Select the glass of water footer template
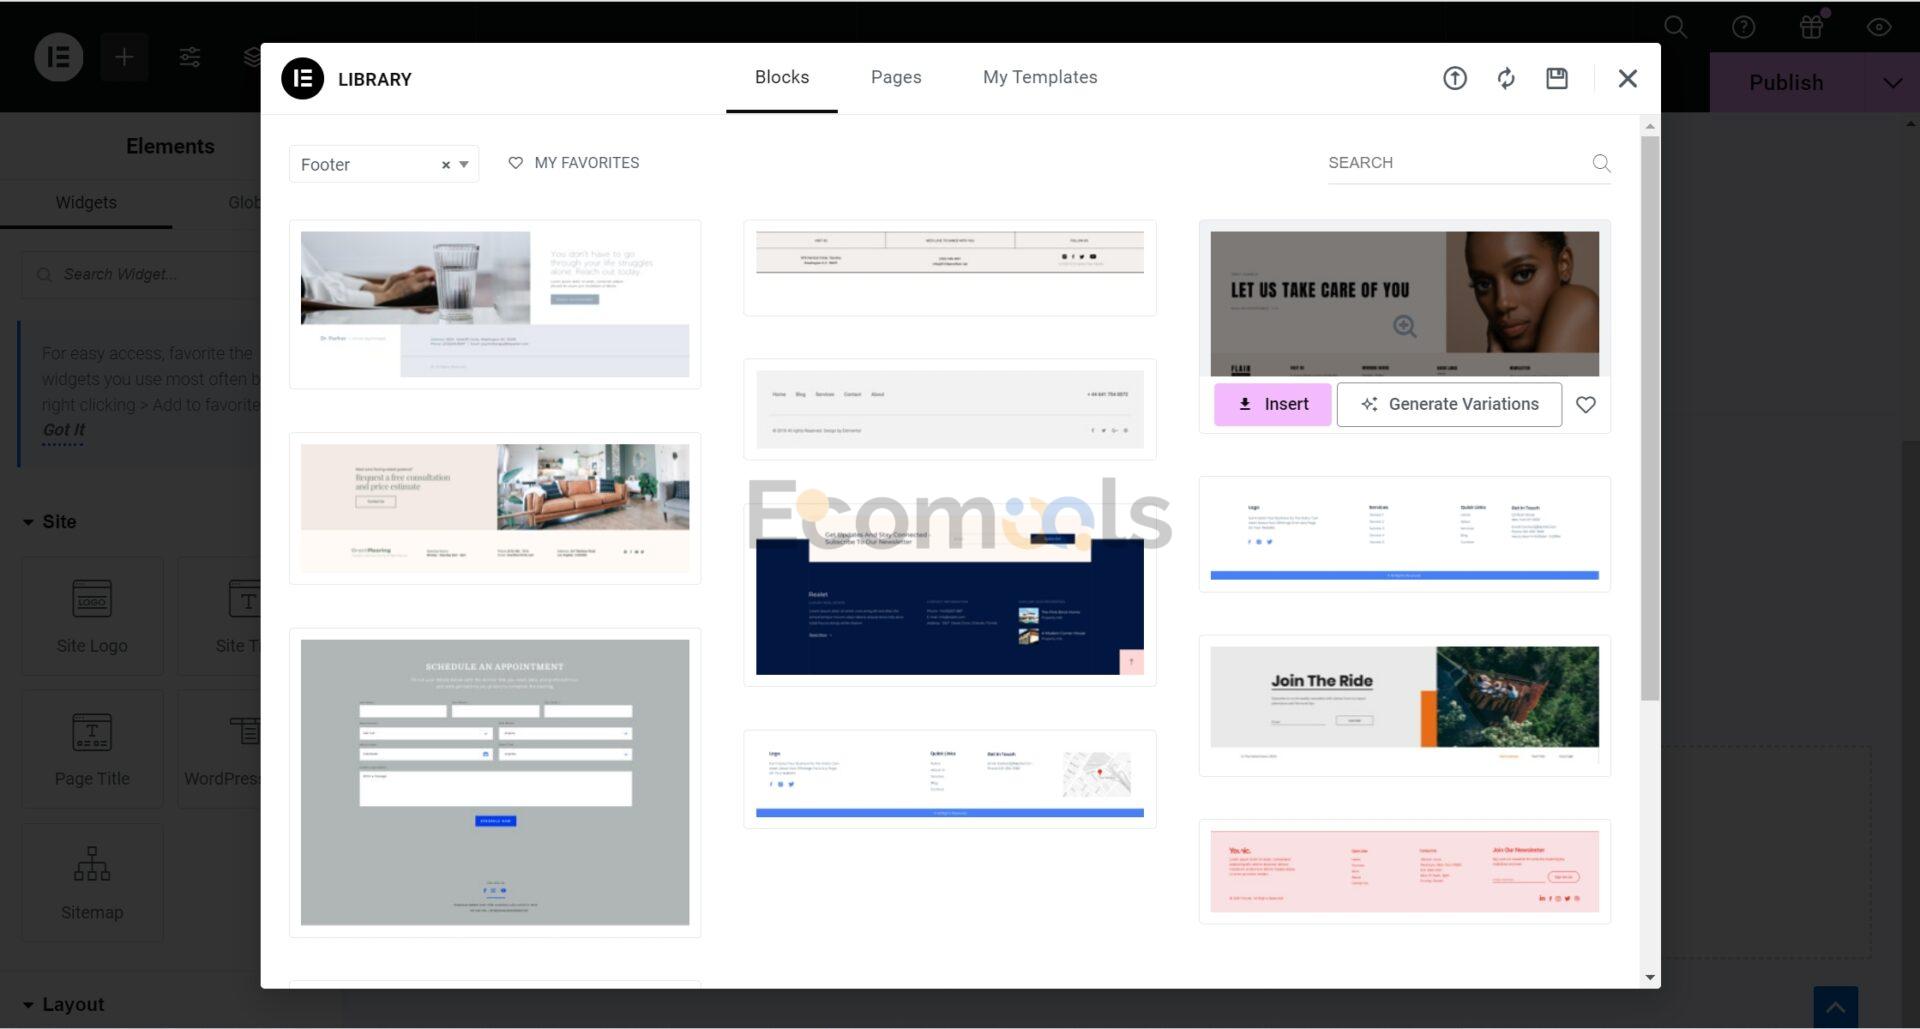Screen dimensions: 1920x1029 tap(495, 304)
